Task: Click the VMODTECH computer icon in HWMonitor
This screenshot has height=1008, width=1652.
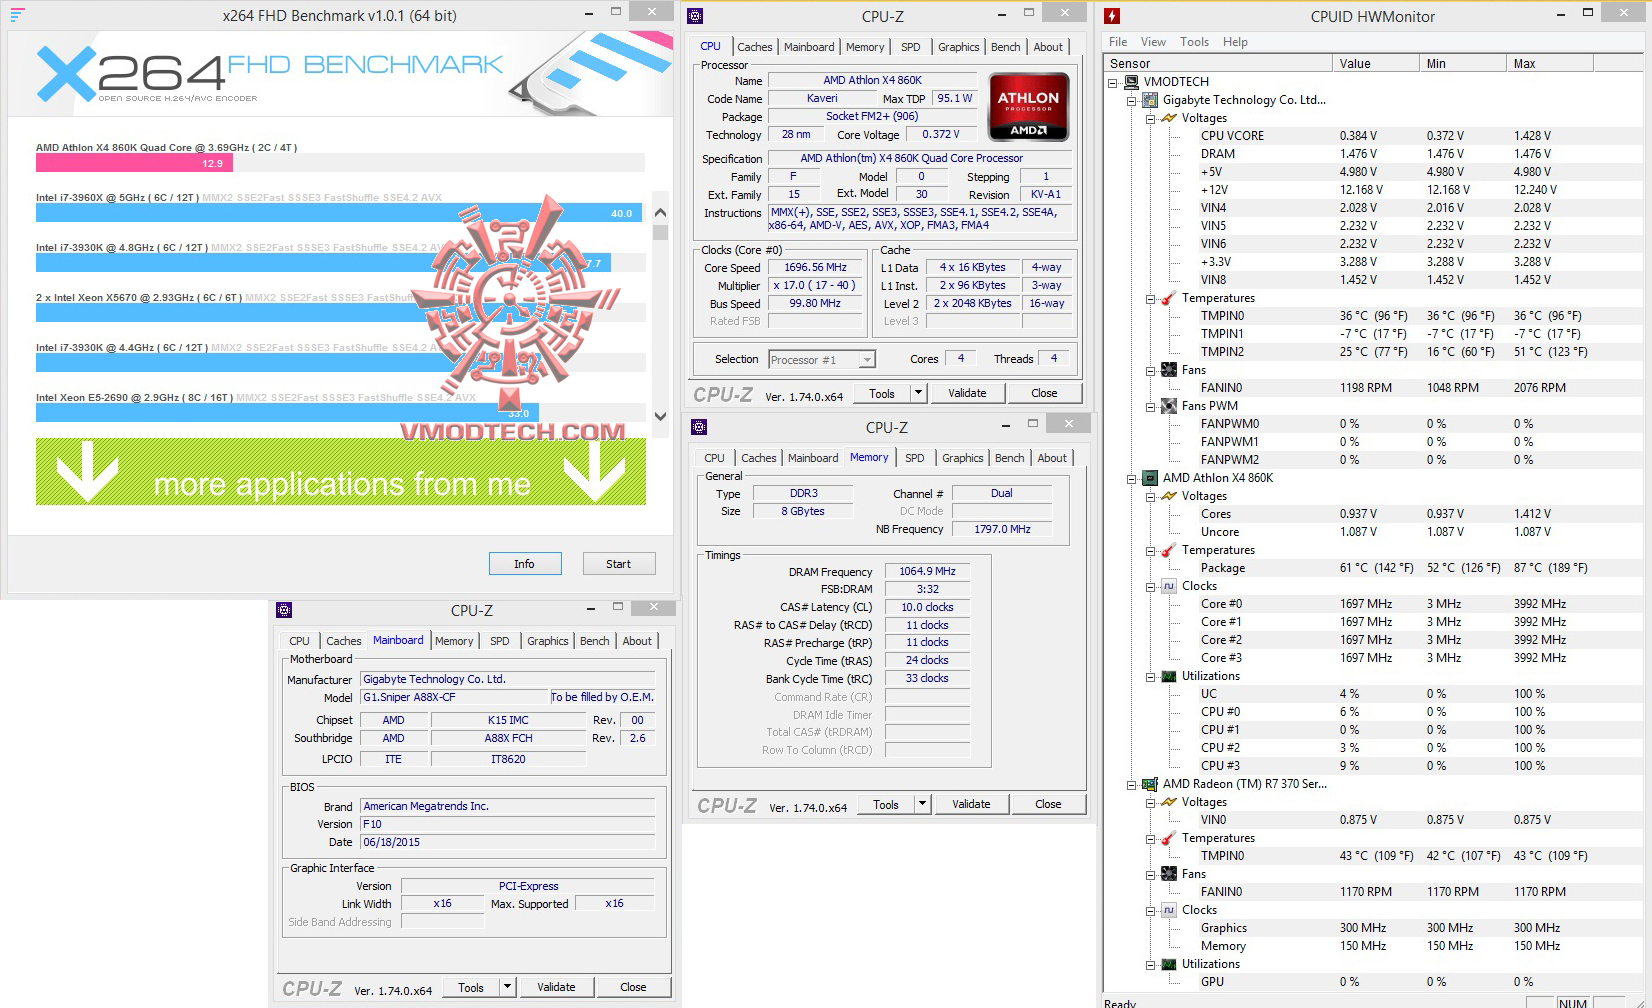Action: click(x=1132, y=82)
